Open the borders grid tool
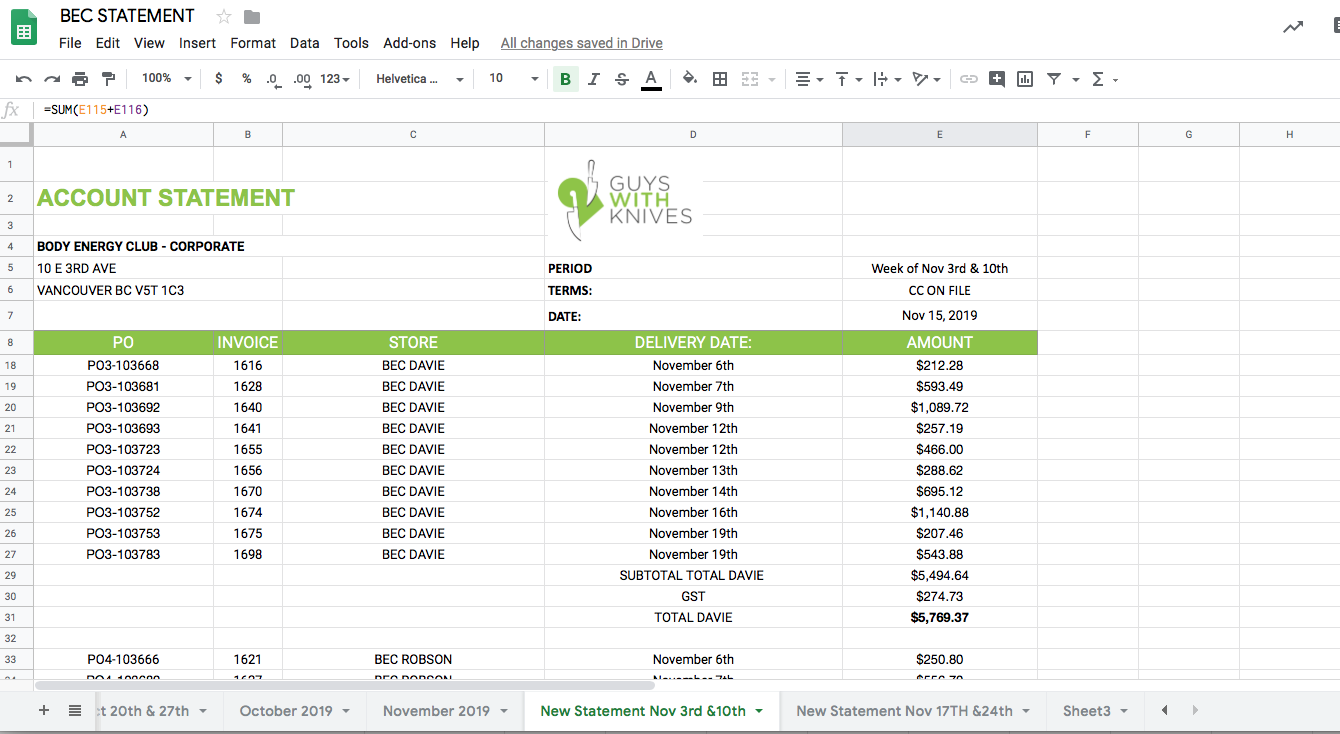1340x734 pixels. pyautogui.click(x=719, y=79)
